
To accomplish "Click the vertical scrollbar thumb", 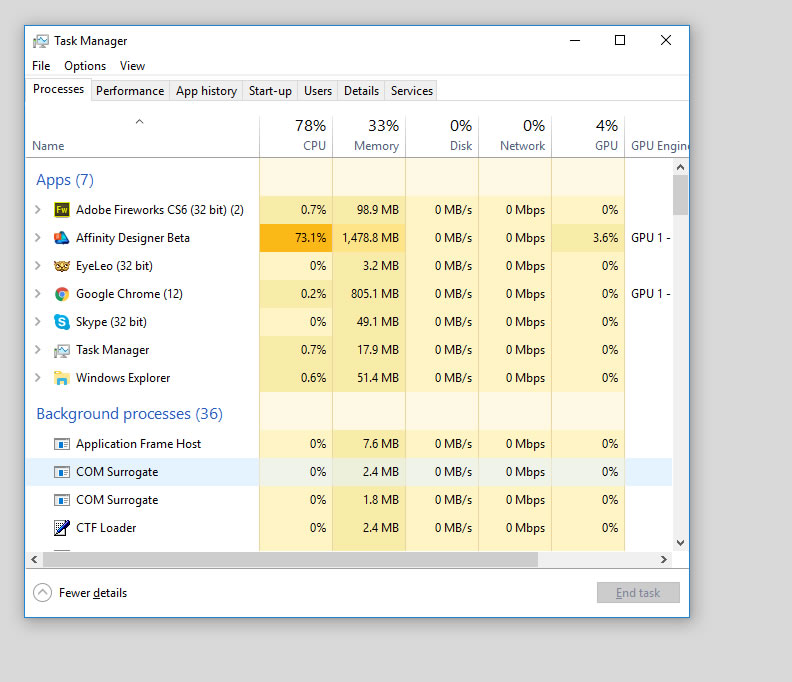I will 680,195.
